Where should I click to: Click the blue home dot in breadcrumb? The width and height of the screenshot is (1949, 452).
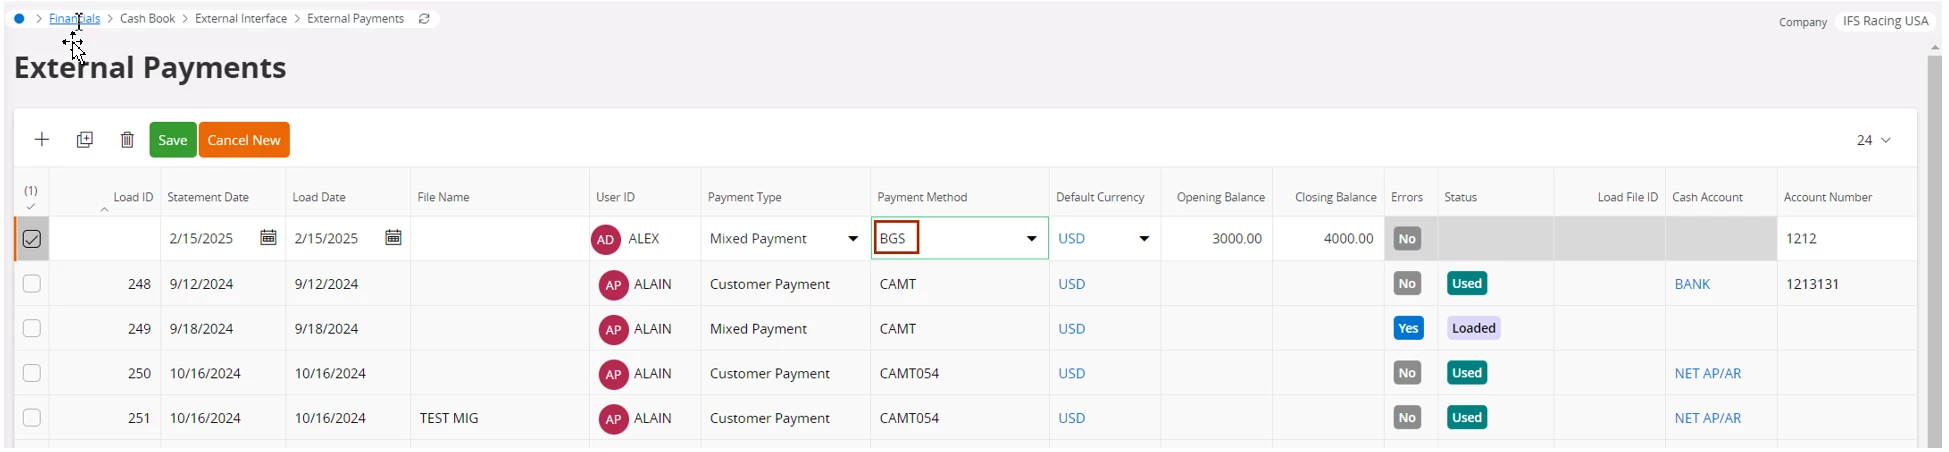tap(19, 19)
